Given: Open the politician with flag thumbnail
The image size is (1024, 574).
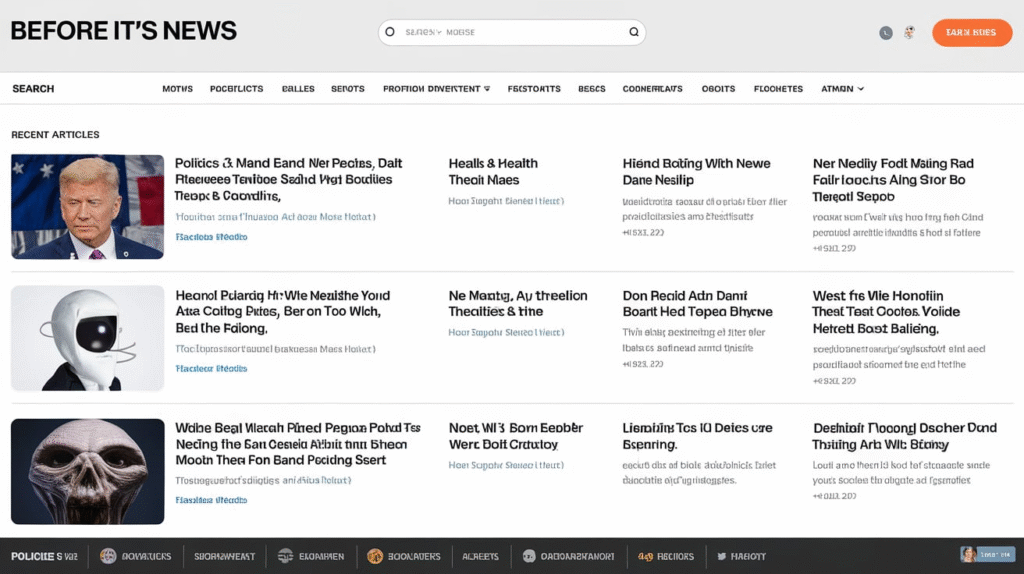Looking at the screenshot, I should [x=88, y=206].
